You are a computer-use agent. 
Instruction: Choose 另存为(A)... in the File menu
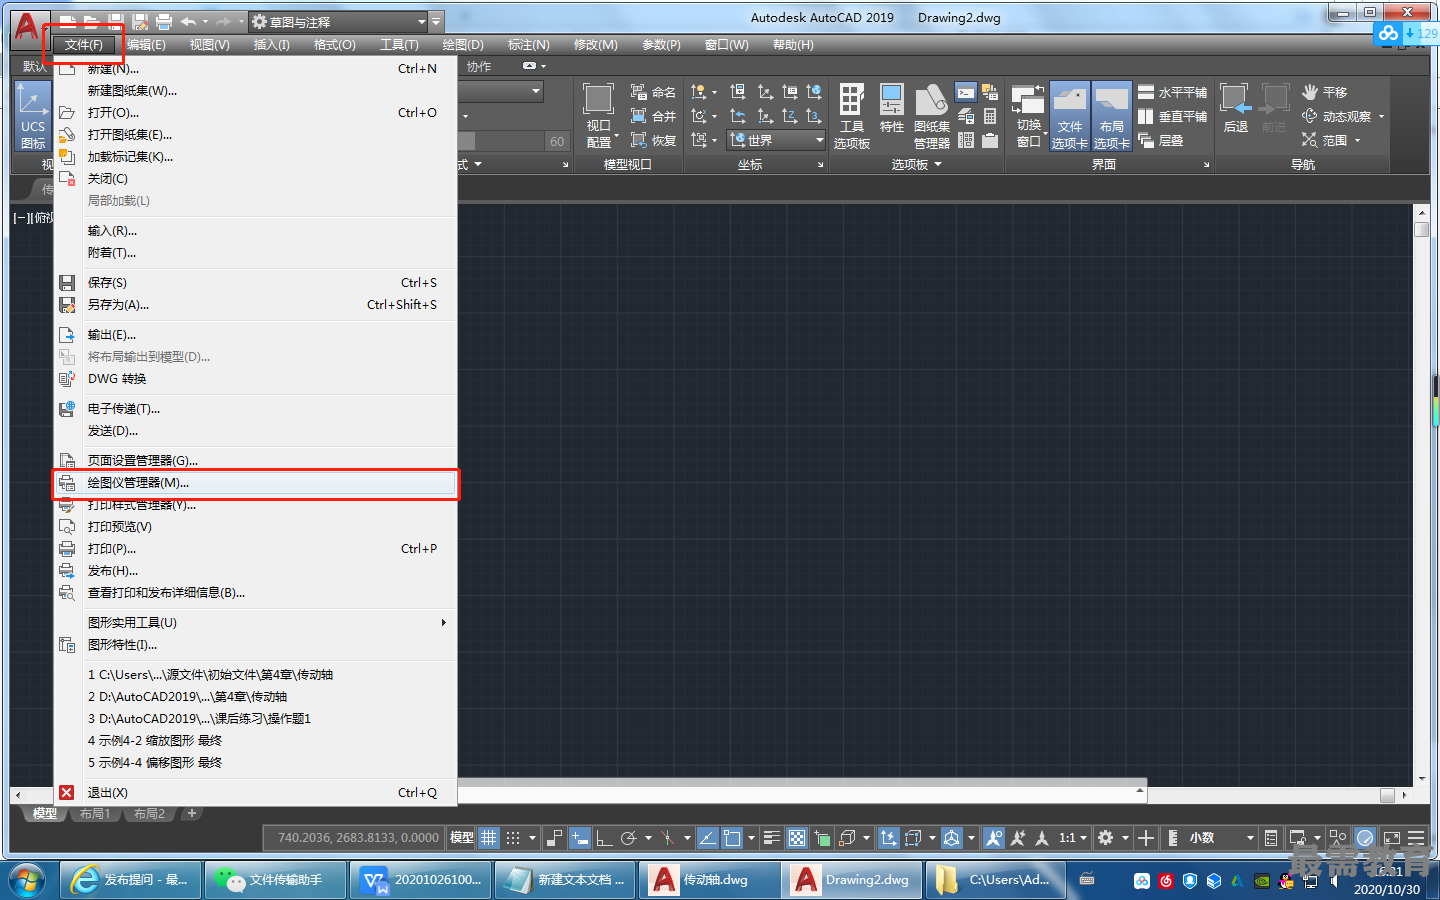(x=256, y=305)
